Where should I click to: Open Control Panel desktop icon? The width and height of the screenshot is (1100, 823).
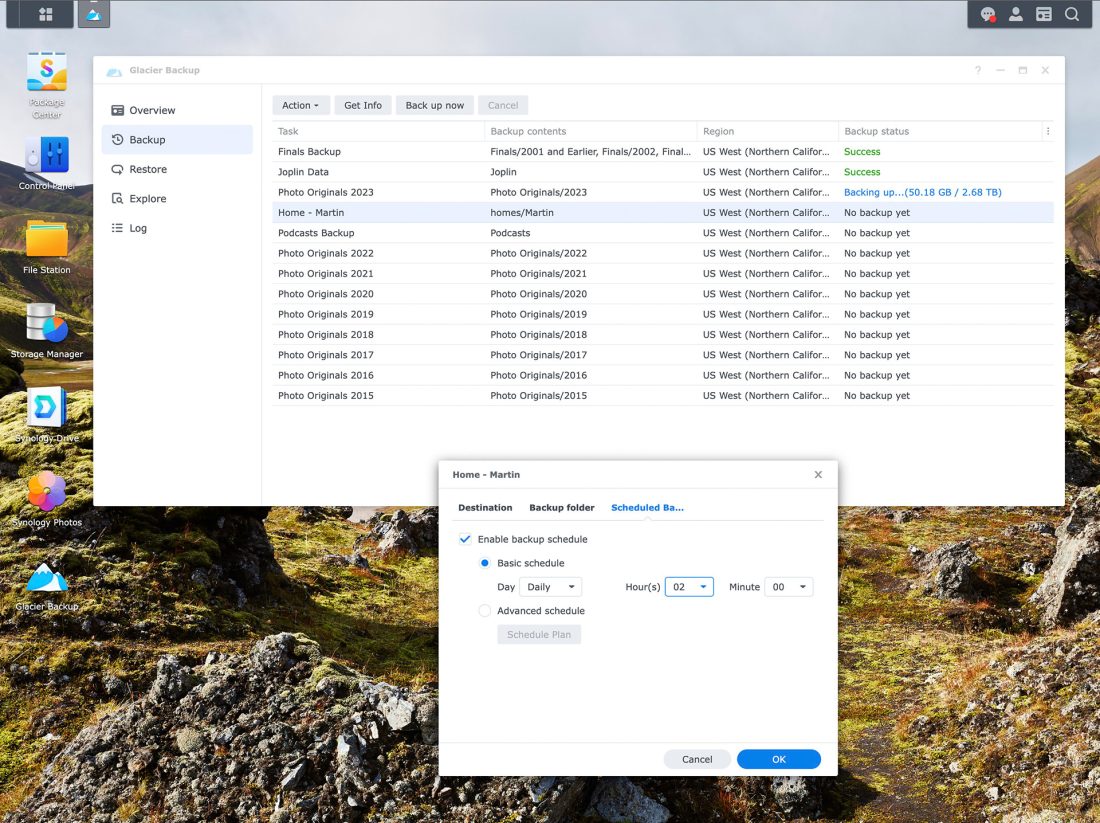(x=46, y=158)
